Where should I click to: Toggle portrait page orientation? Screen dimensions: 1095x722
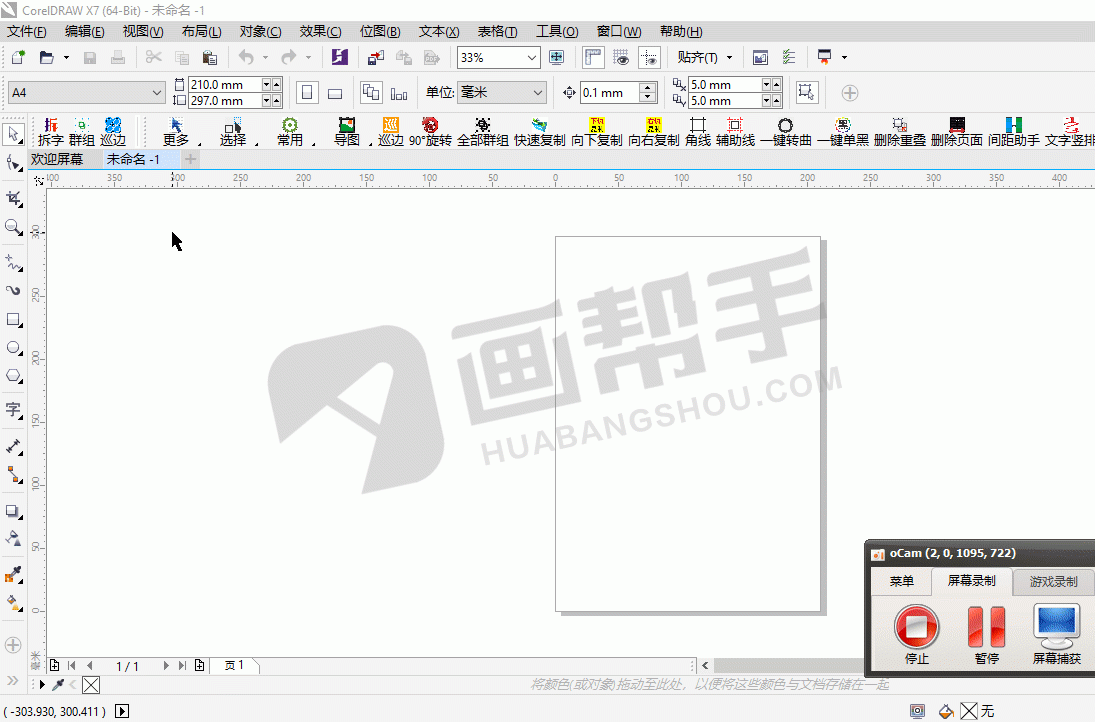[307, 93]
